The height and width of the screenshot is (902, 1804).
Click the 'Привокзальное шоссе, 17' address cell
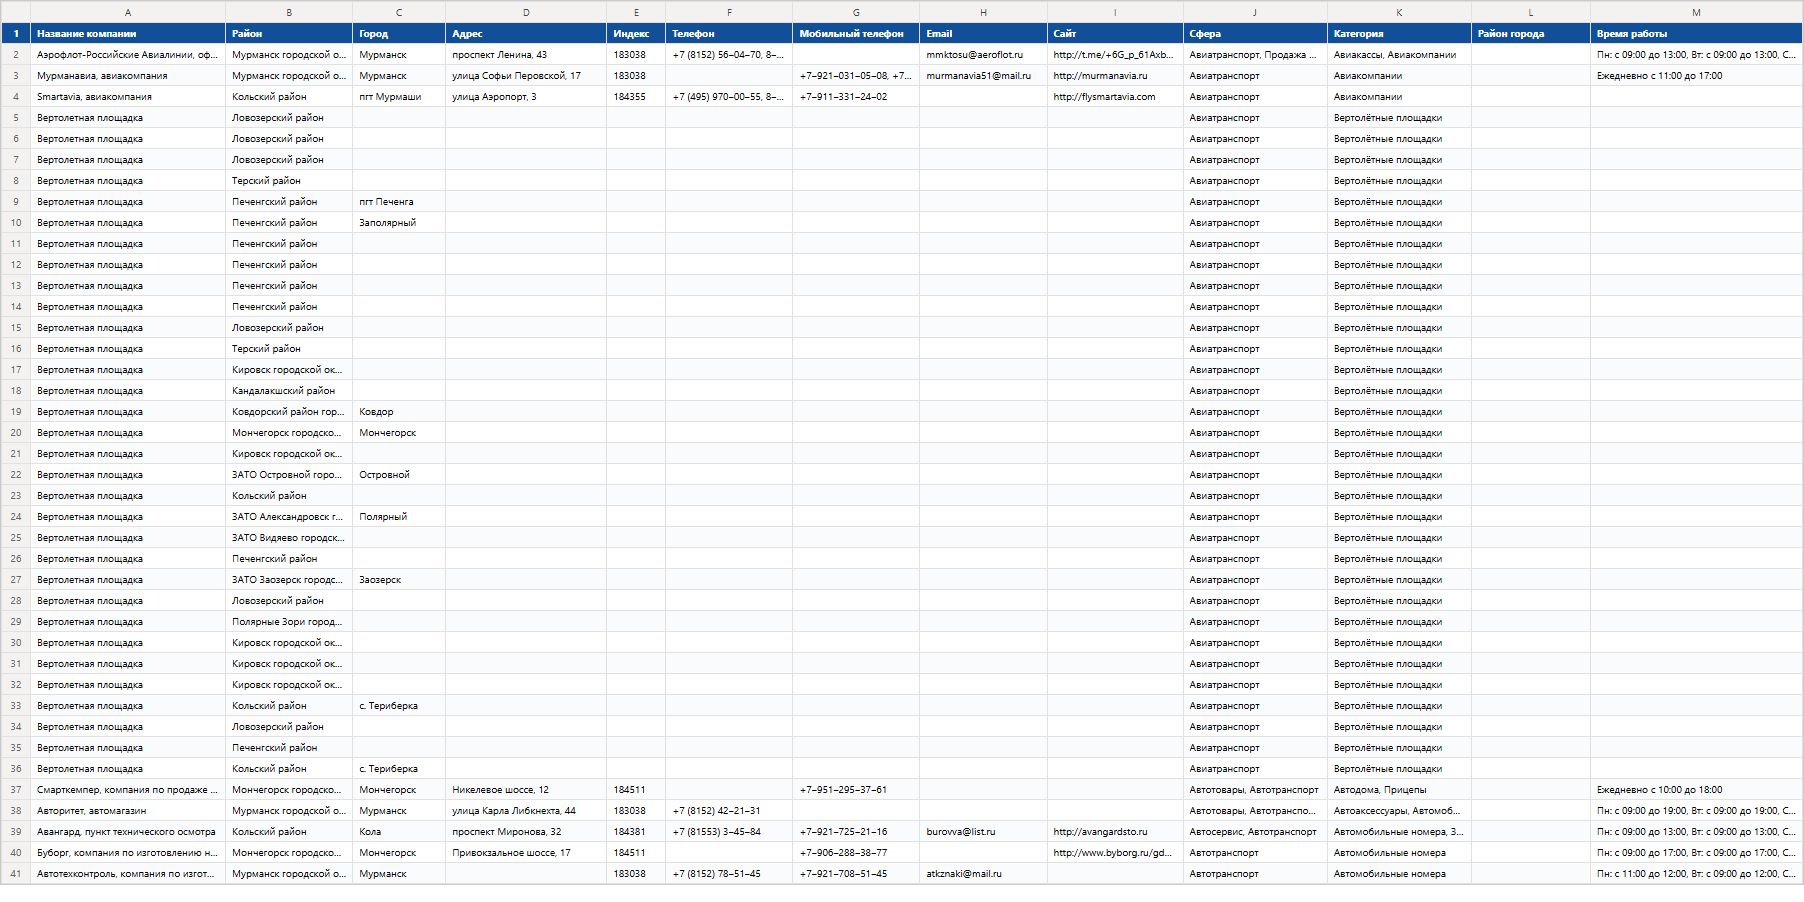[x=526, y=853]
